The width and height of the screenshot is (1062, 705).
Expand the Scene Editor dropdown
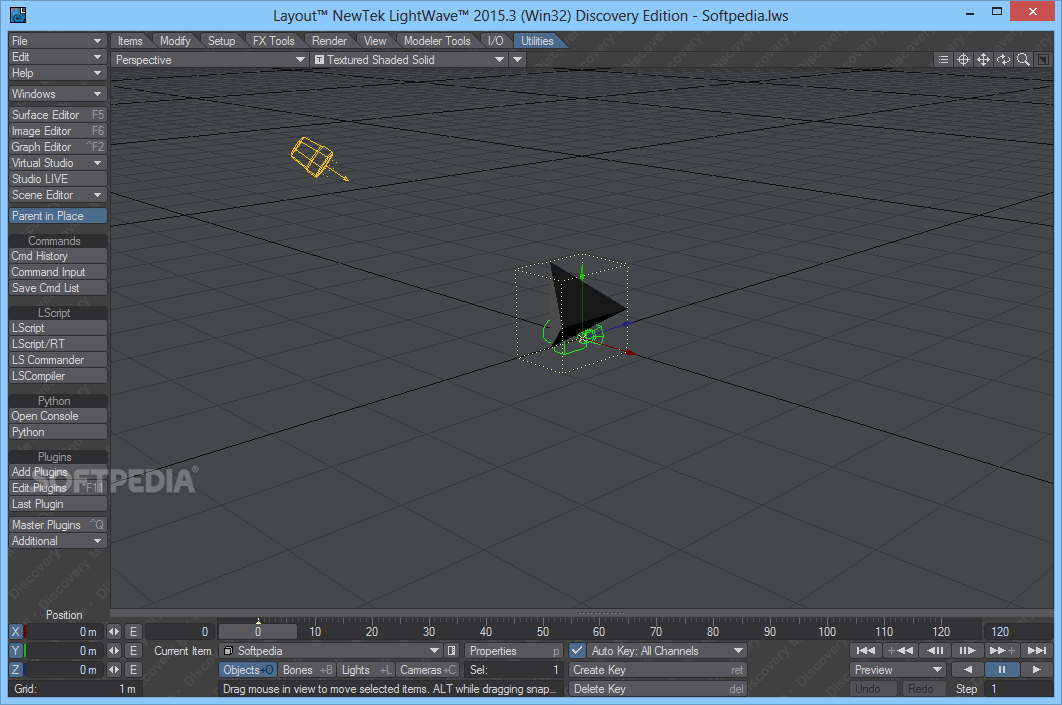pos(58,194)
